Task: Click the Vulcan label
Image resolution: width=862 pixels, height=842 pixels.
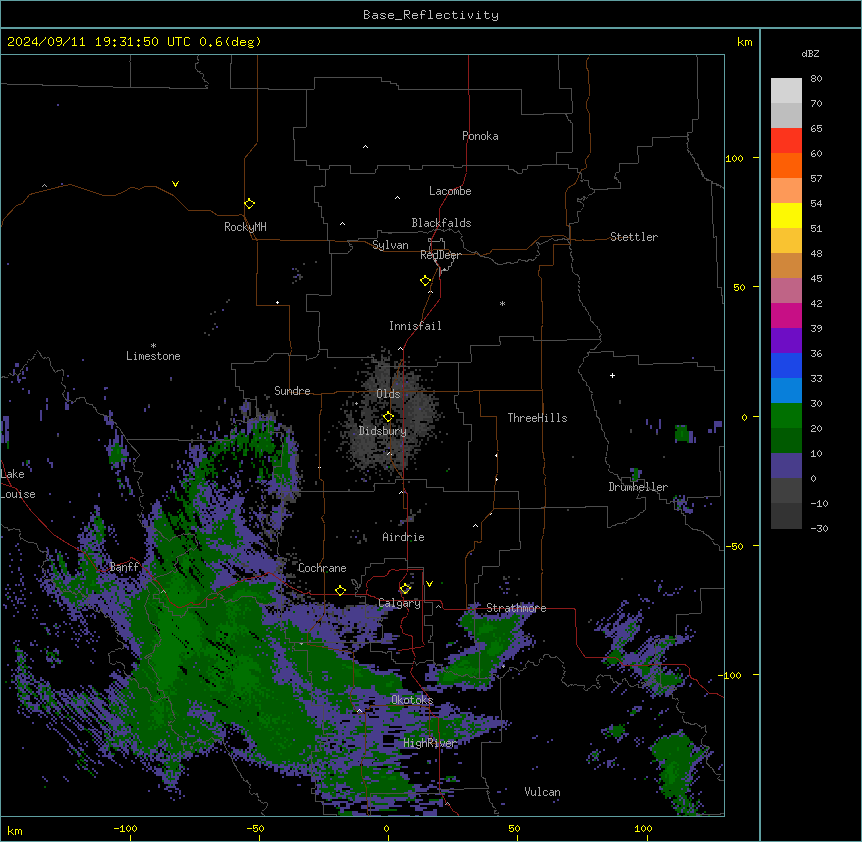Action: click(x=542, y=792)
